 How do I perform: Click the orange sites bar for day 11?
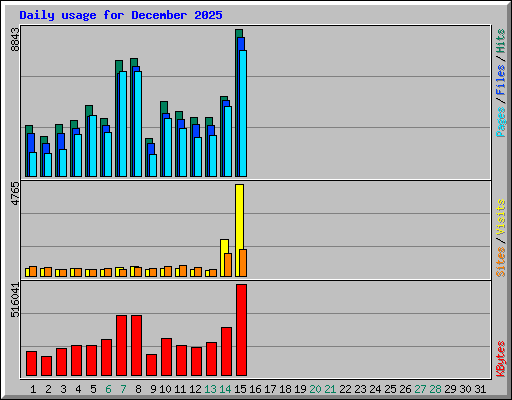[183, 271]
